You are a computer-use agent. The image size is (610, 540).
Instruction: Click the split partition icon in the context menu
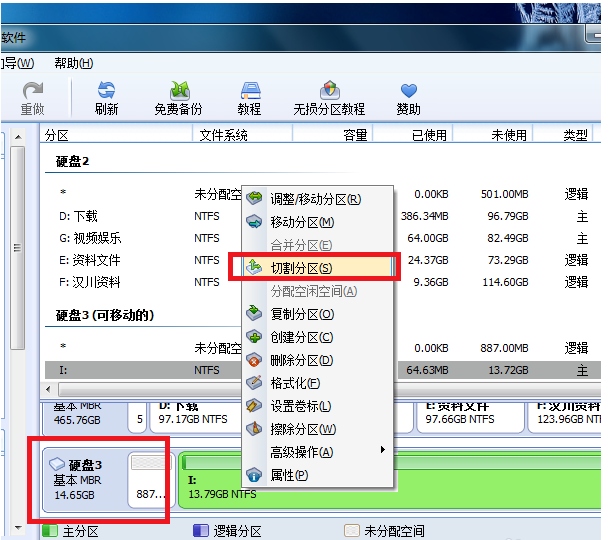coord(254,267)
